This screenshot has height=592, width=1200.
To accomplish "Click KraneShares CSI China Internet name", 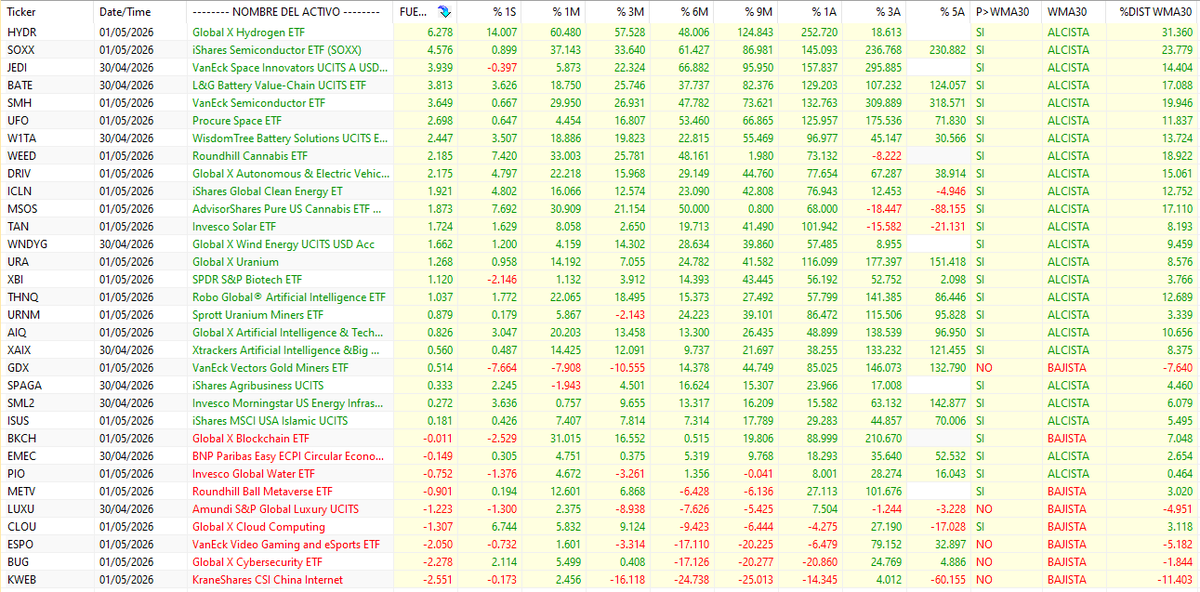I will point(268,579).
